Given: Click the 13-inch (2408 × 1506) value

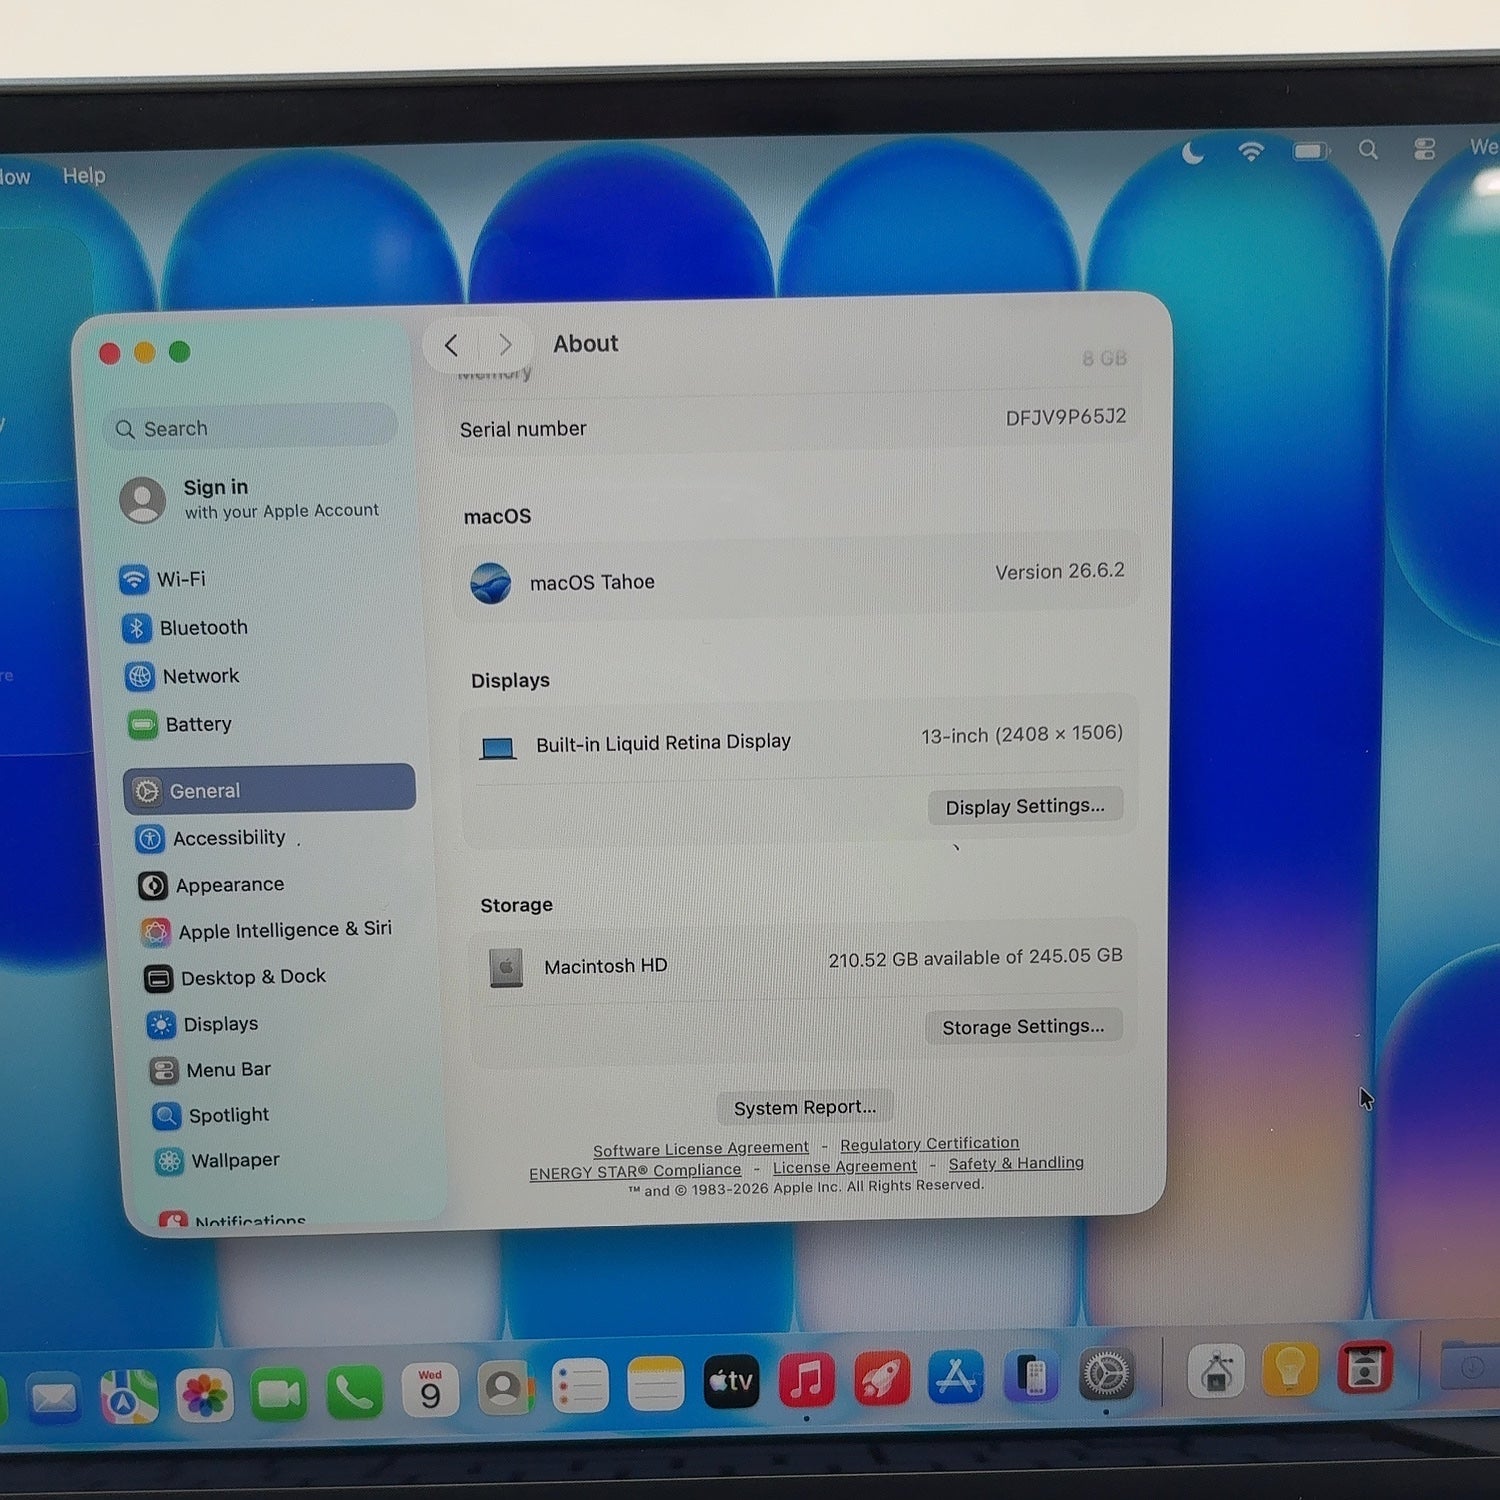Looking at the screenshot, I should tap(1022, 735).
